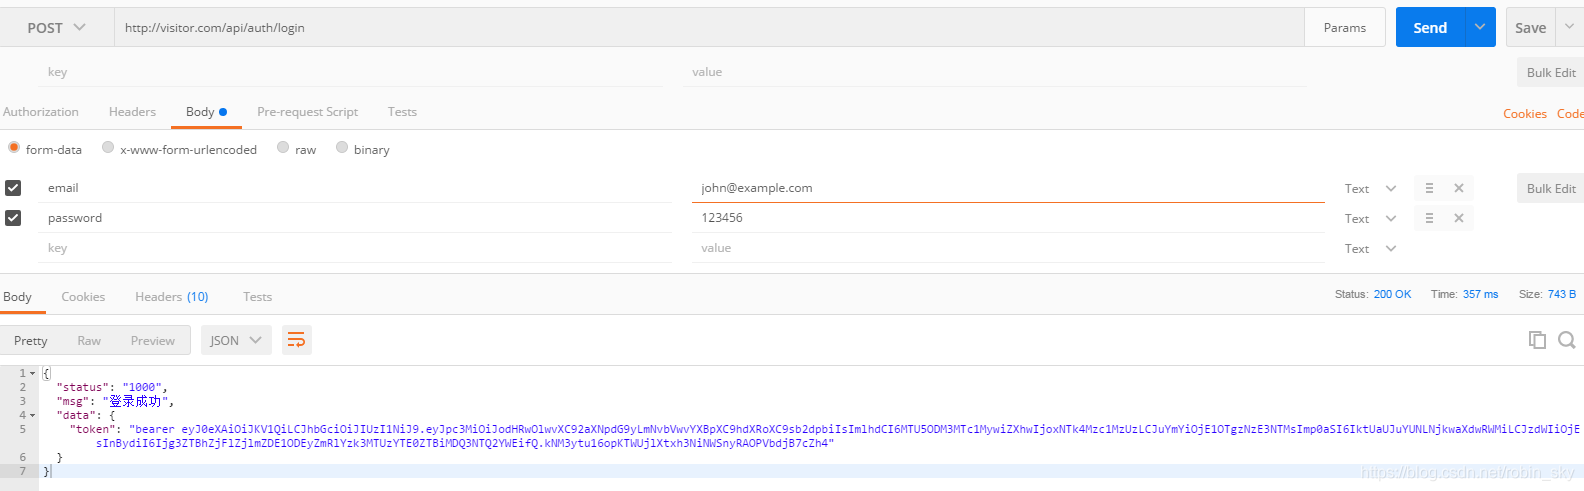The width and height of the screenshot is (1584, 491).
Task: Expand the Send button dropdown arrow
Action: [x=1480, y=27]
